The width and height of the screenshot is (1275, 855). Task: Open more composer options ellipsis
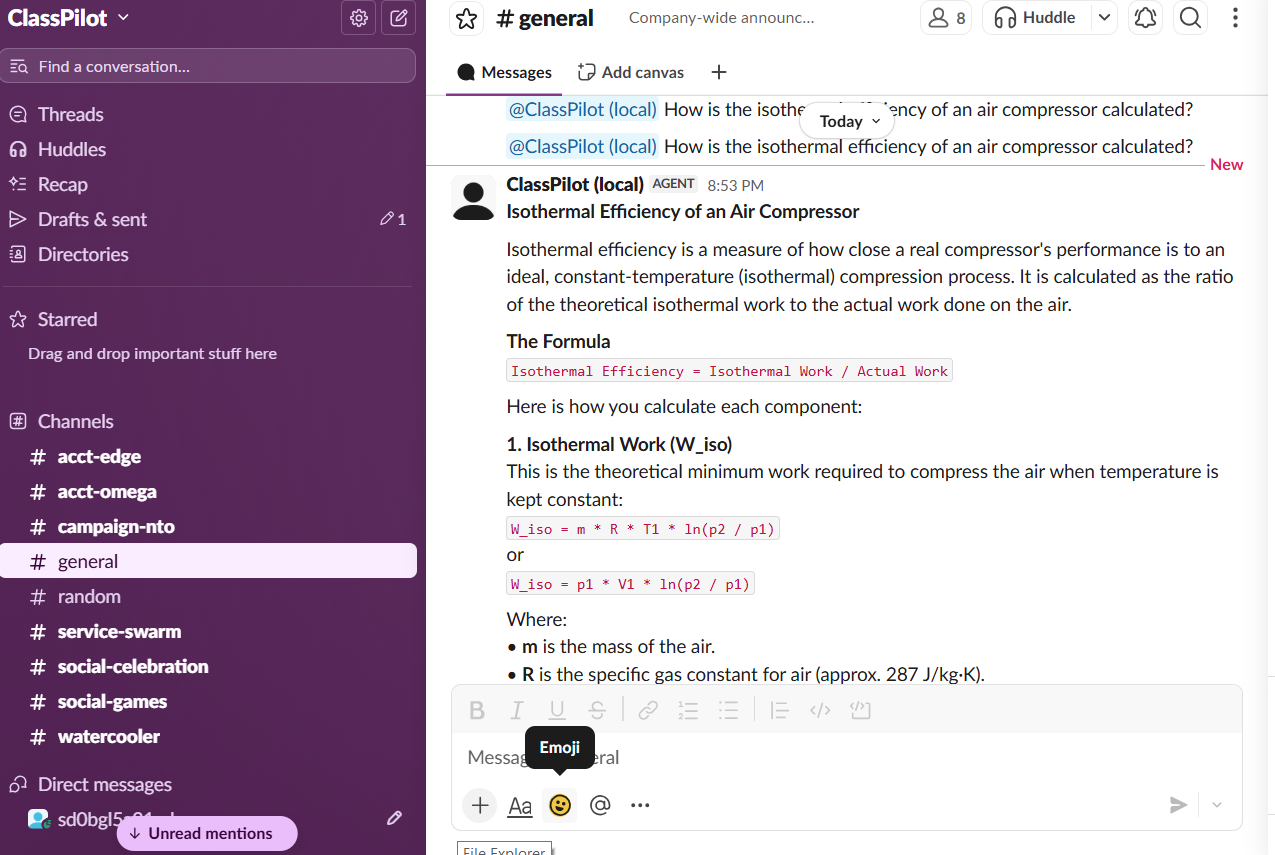coord(640,805)
